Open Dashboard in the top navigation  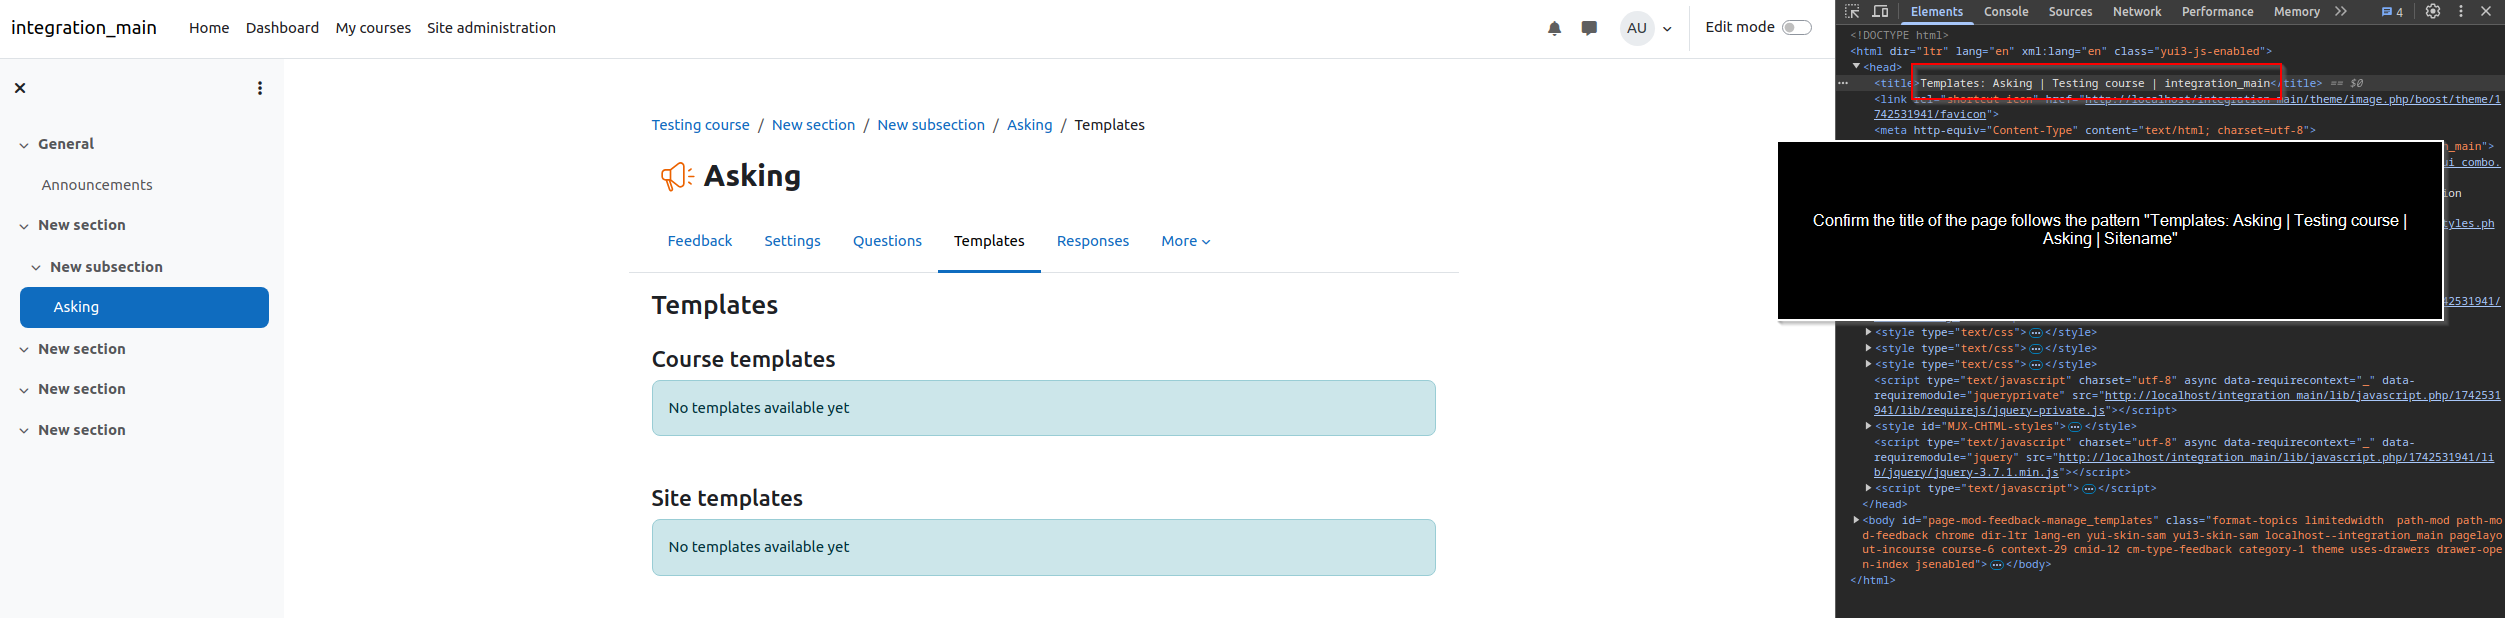click(282, 28)
